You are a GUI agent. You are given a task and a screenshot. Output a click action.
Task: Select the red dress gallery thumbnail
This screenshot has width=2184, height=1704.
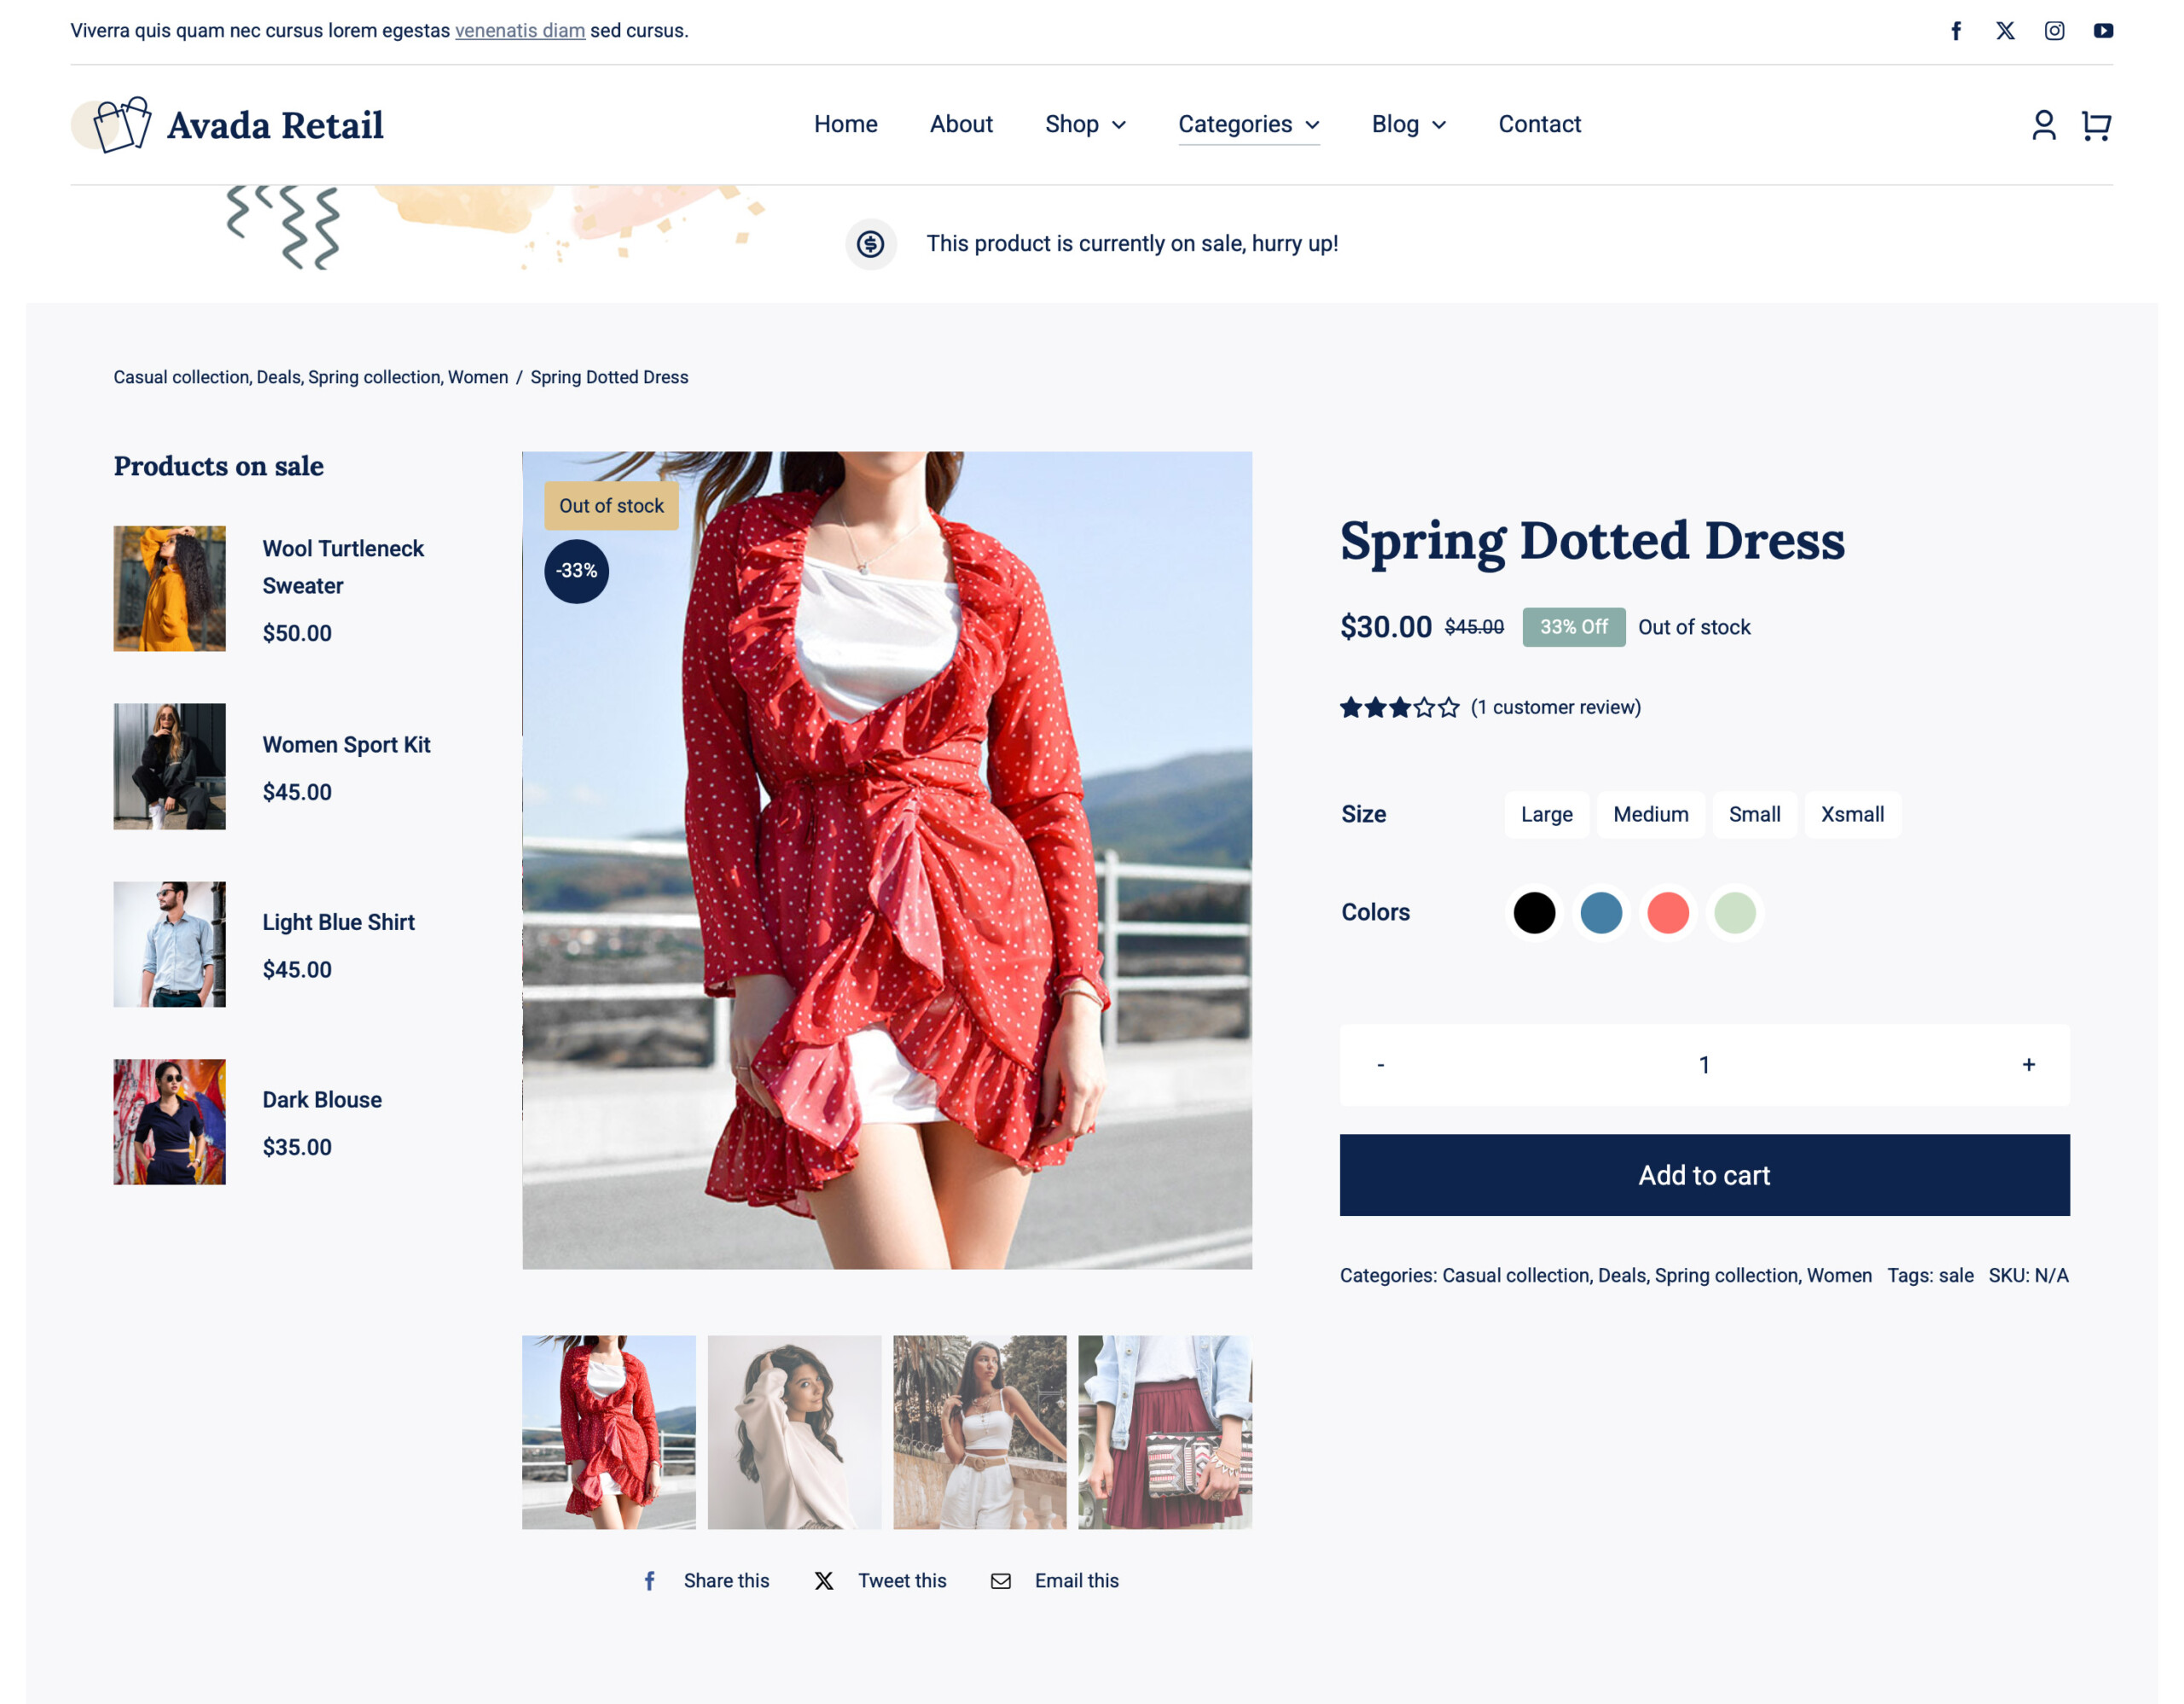click(608, 1432)
